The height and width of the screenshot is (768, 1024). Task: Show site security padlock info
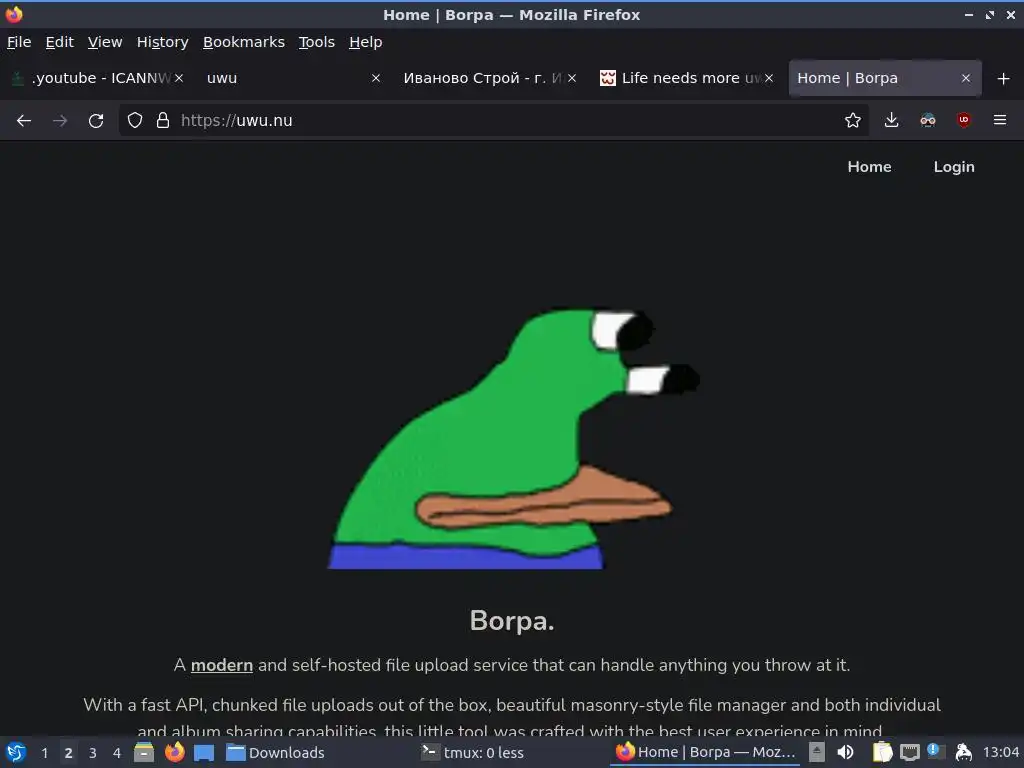[x=163, y=120]
